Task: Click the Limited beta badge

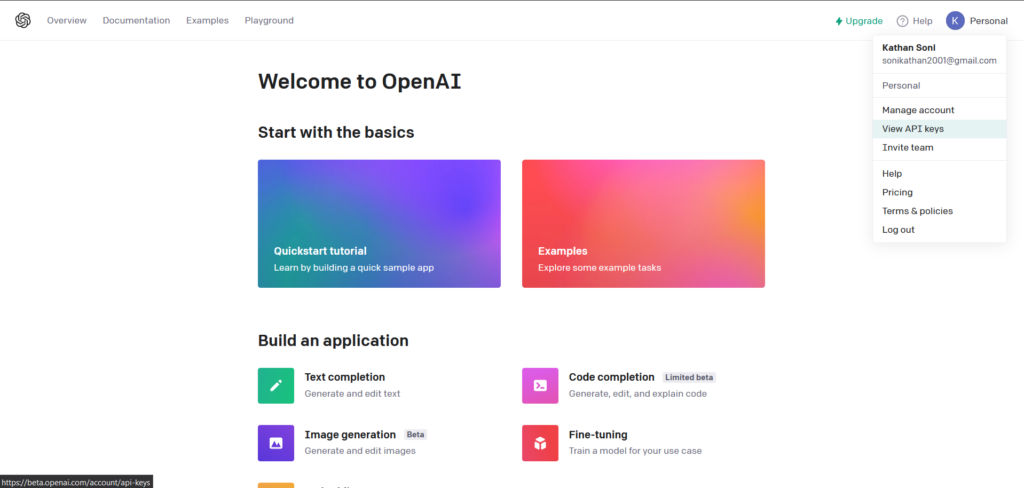Action: [689, 378]
